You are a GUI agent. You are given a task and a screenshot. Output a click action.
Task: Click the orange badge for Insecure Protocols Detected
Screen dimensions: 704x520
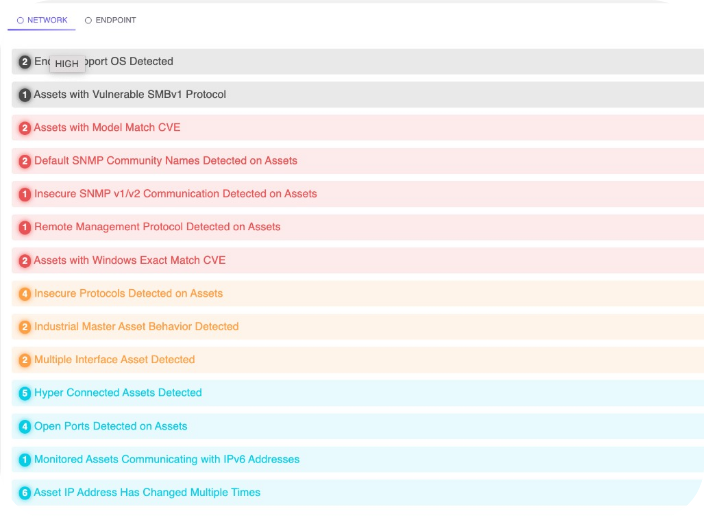tap(25, 294)
